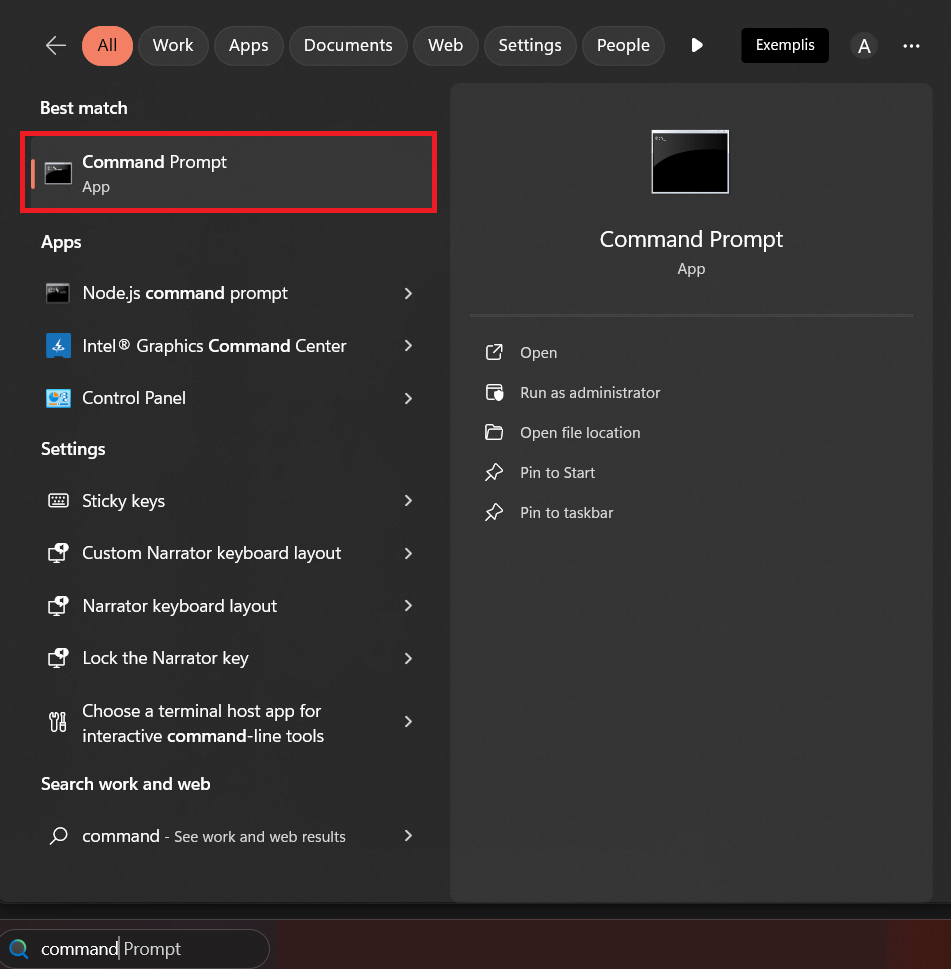Open Custom Narrator keyboard layout setting
Viewport: 951px width, 969px height.
click(x=229, y=553)
